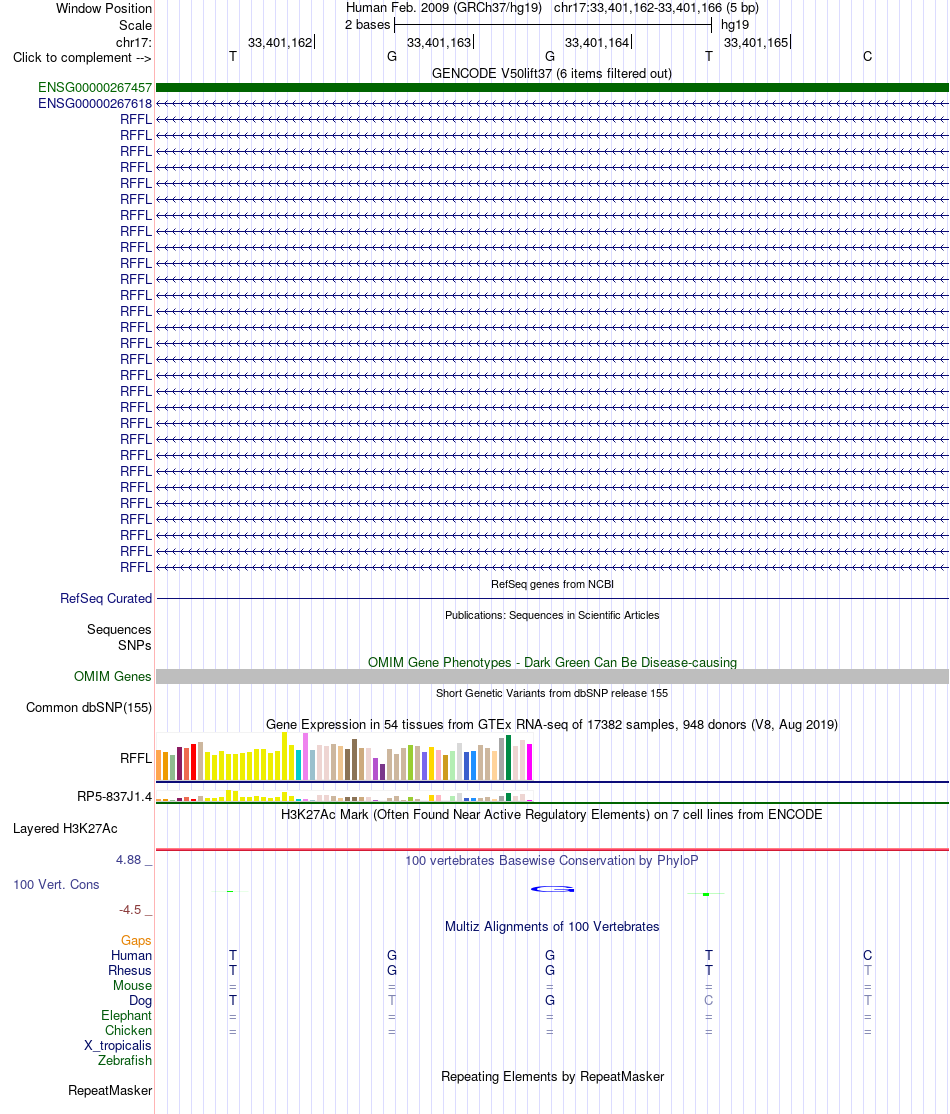The width and height of the screenshot is (950, 1114).
Task: Select the gray OMIM Genes item bar
Action: pos(552,676)
